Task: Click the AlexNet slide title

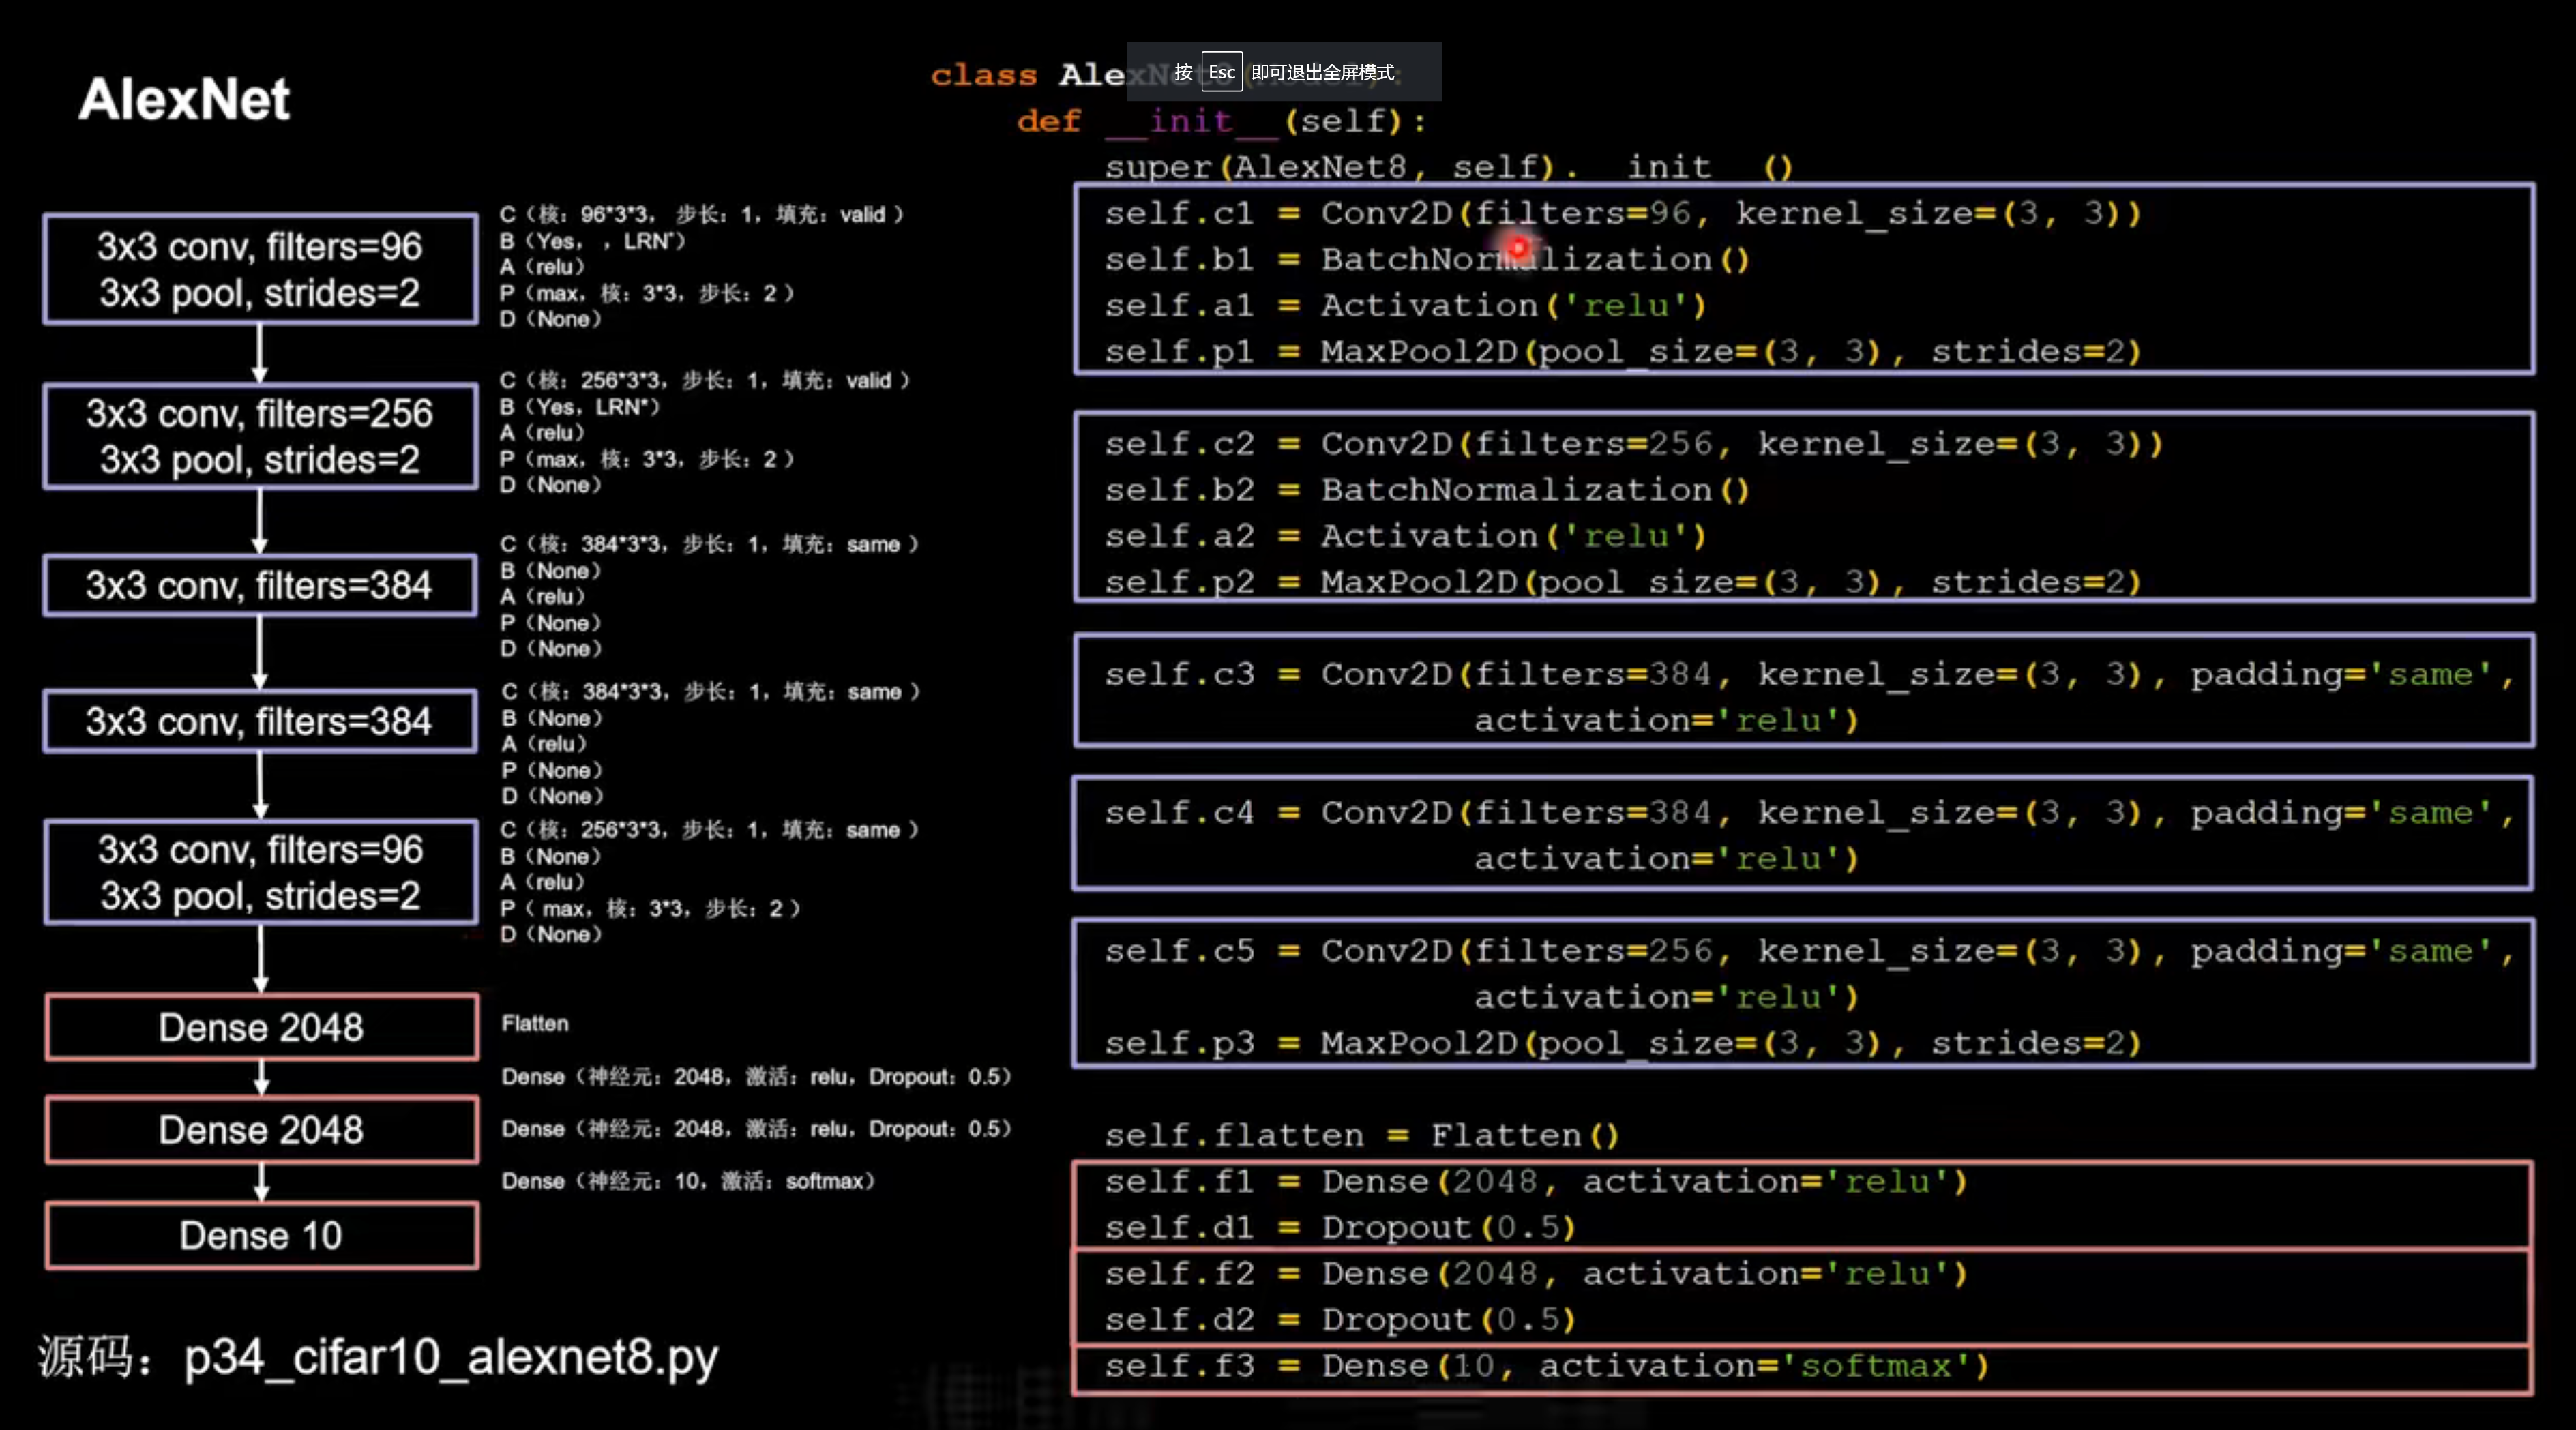Action: pyautogui.click(x=185, y=99)
